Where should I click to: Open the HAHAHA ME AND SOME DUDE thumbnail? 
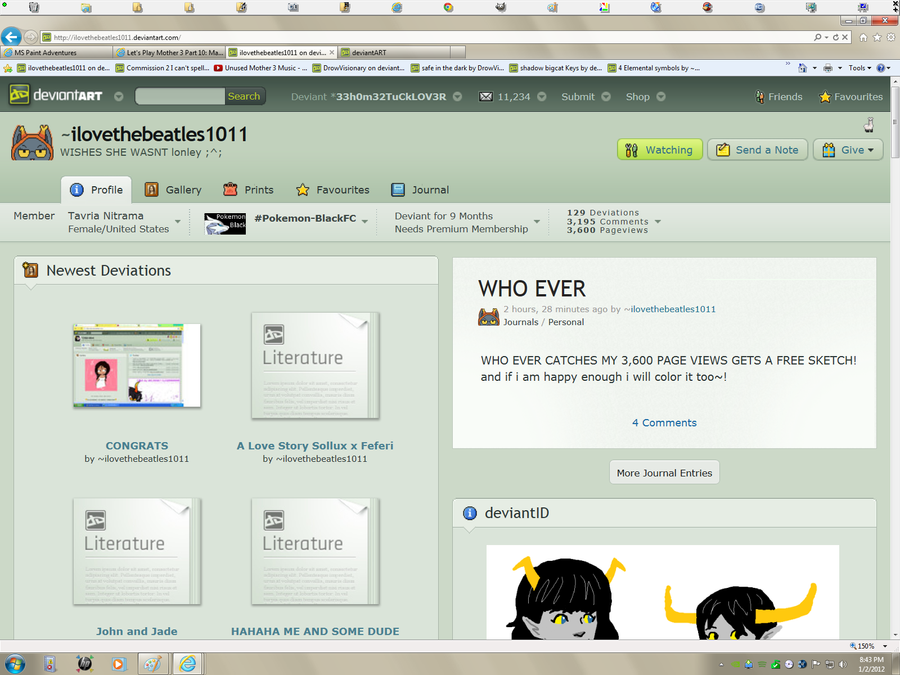click(x=315, y=552)
